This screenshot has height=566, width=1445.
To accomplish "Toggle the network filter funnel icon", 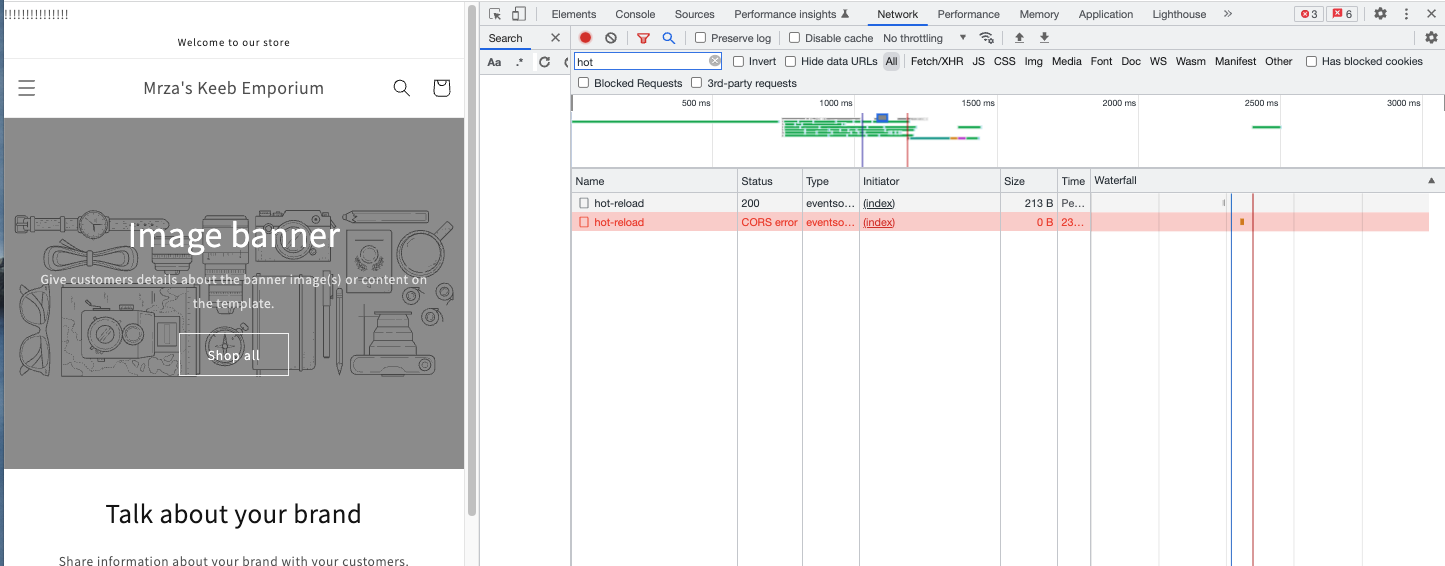I will point(643,38).
